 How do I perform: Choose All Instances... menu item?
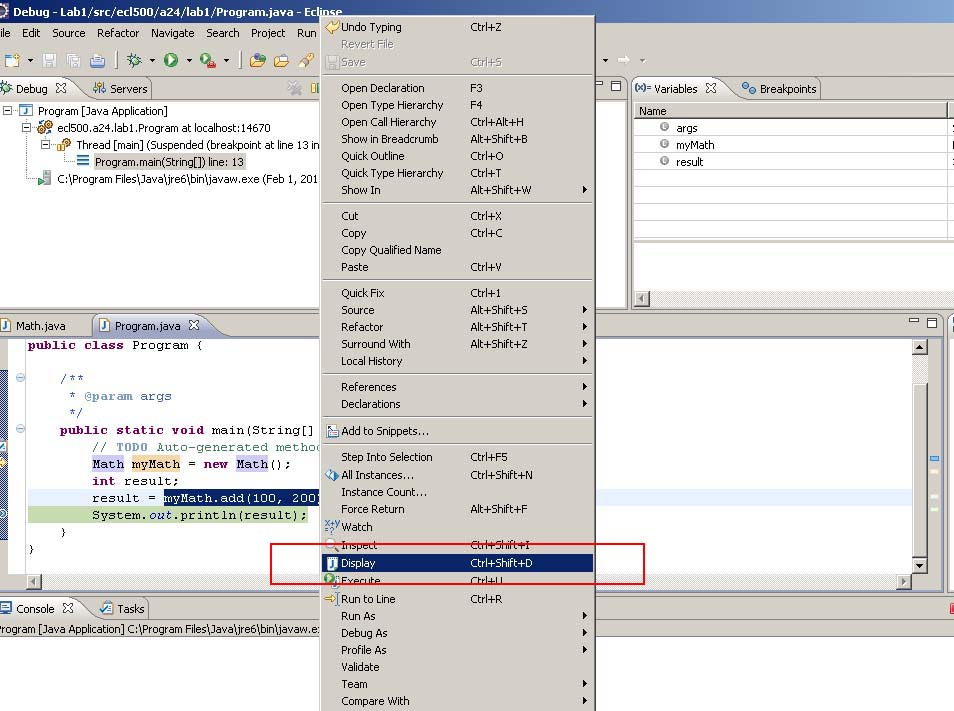[457, 475]
